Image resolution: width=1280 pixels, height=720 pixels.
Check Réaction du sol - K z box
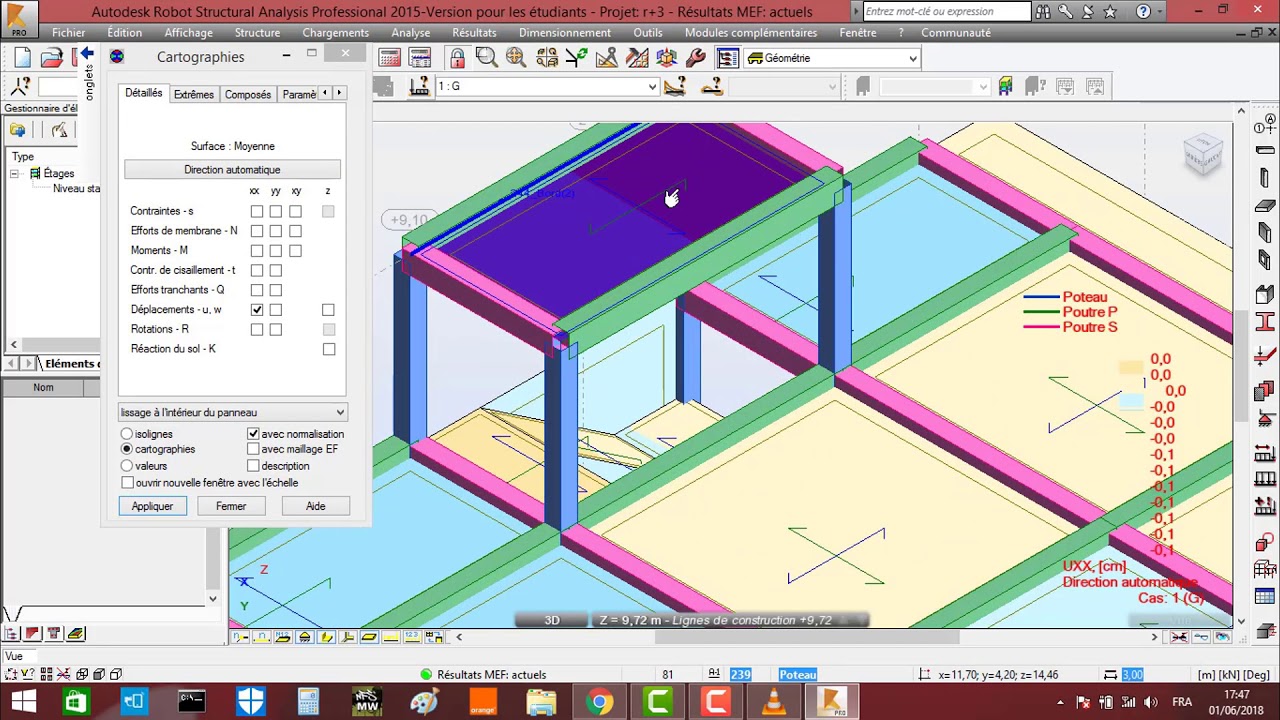pos(329,349)
